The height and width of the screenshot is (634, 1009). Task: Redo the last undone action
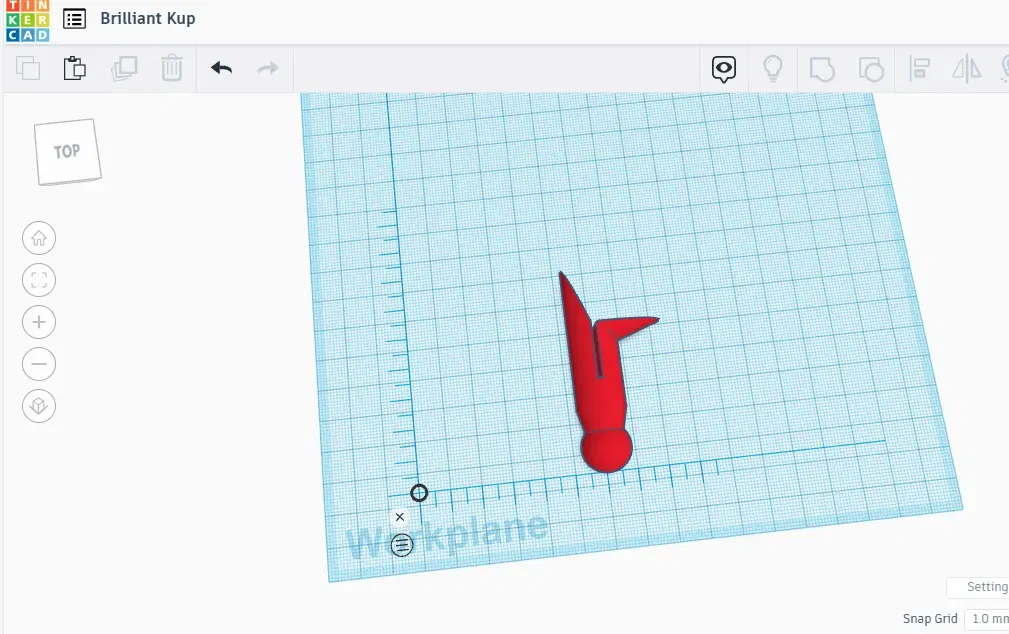point(268,68)
